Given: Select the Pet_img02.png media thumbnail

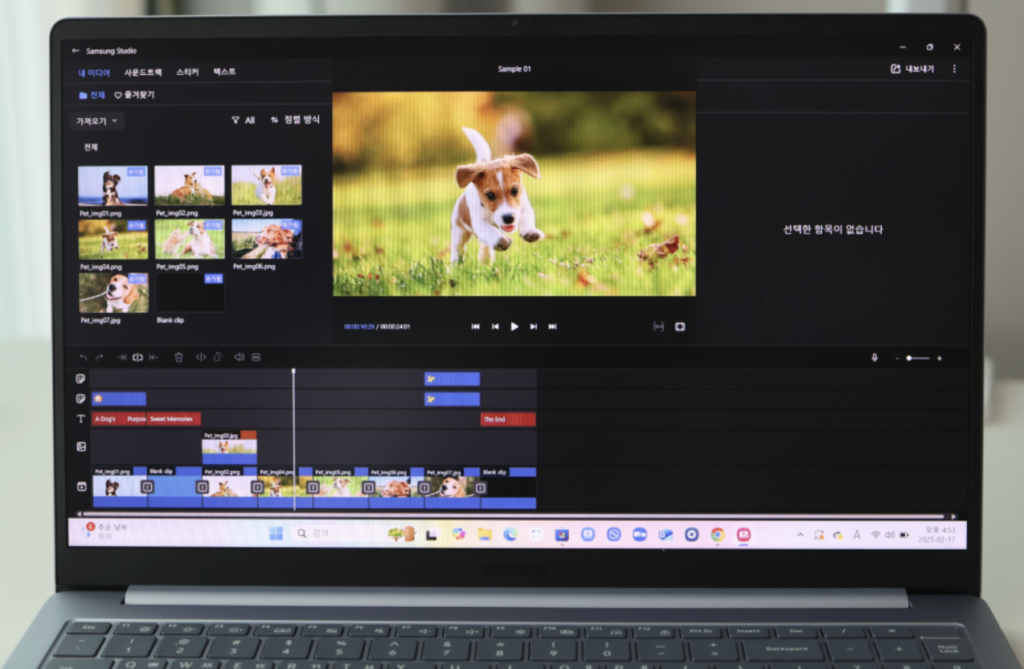Looking at the screenshot, I should tap(189, 186).
